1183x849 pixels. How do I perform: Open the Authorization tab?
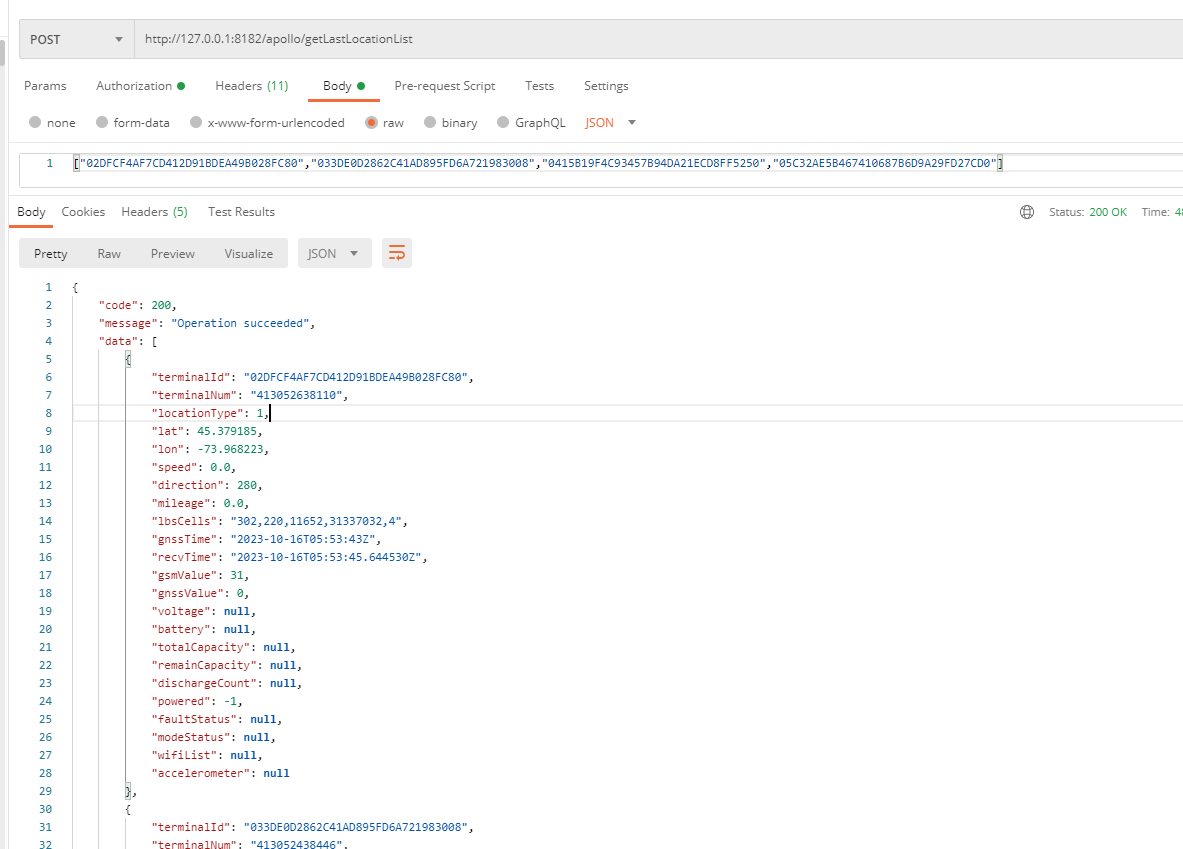(140, 86)
